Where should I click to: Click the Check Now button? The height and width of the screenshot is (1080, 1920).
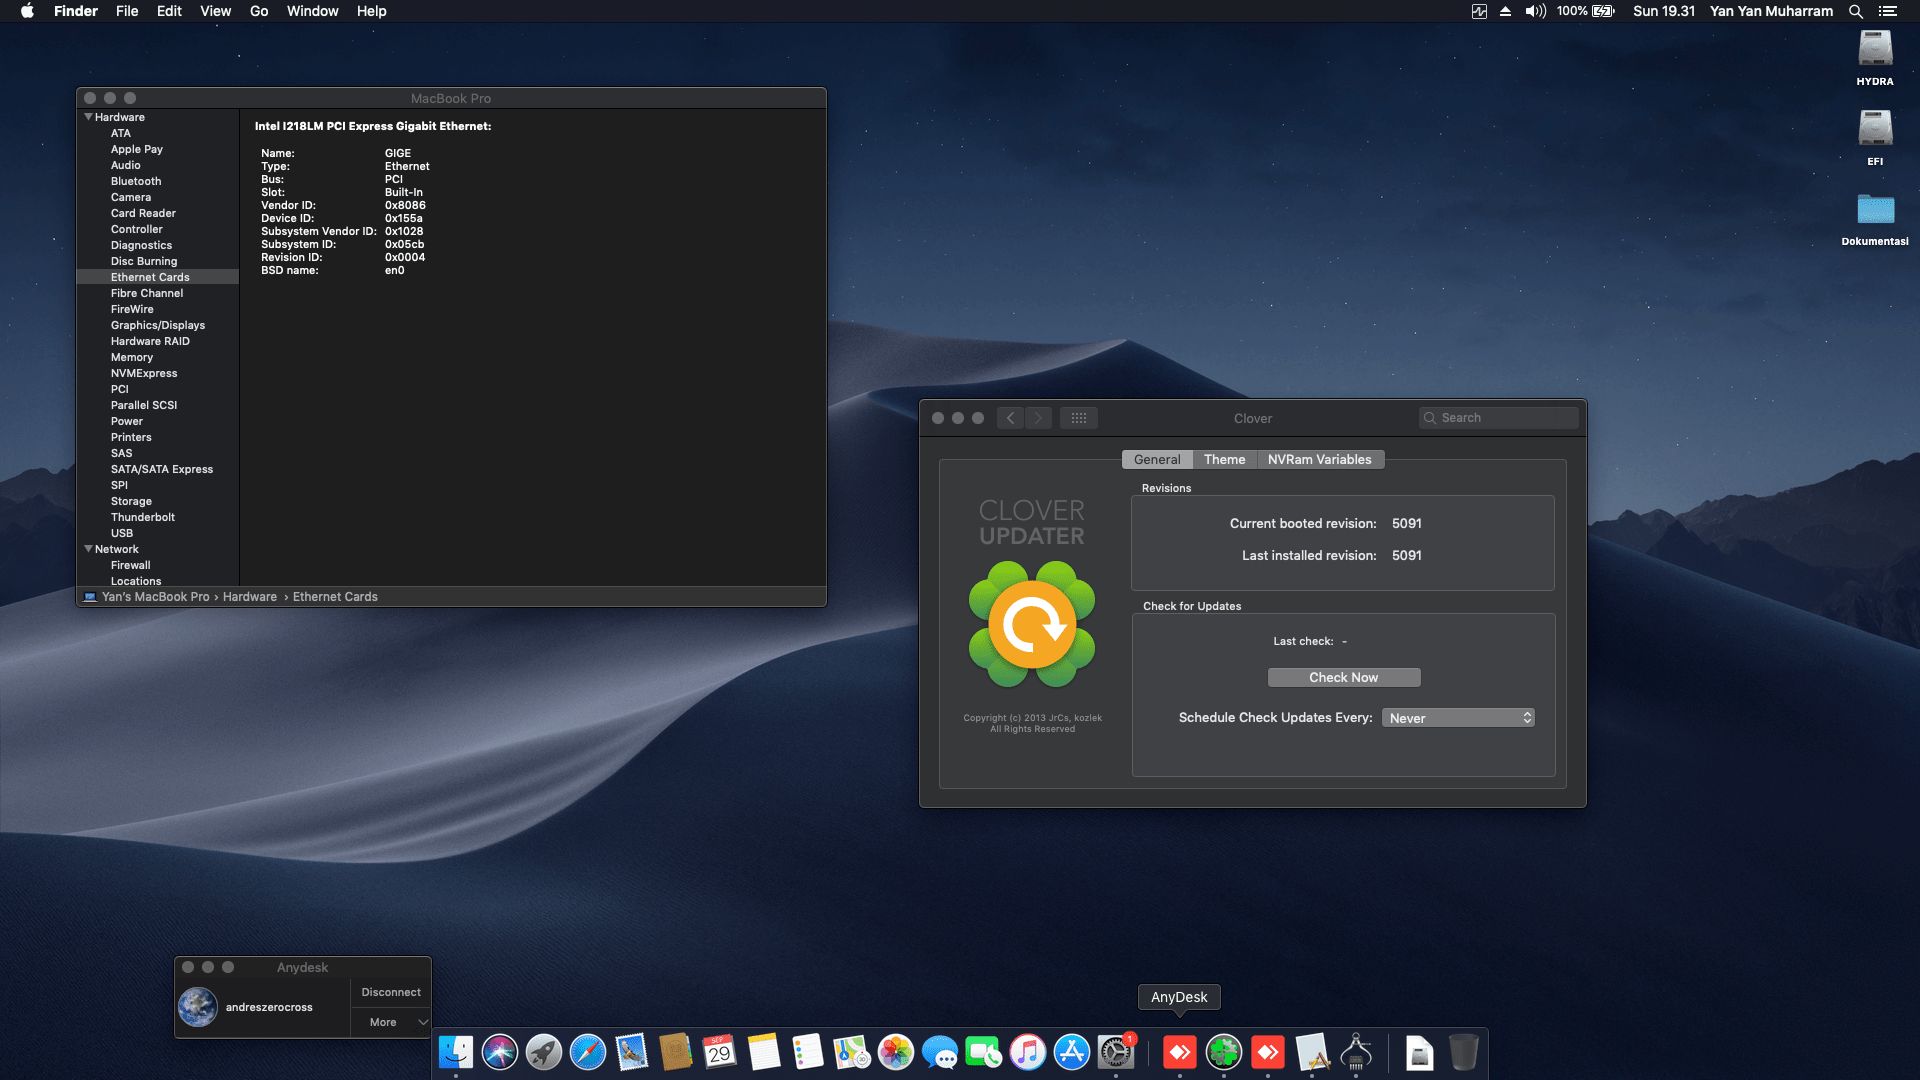[x=1343, y=677]
